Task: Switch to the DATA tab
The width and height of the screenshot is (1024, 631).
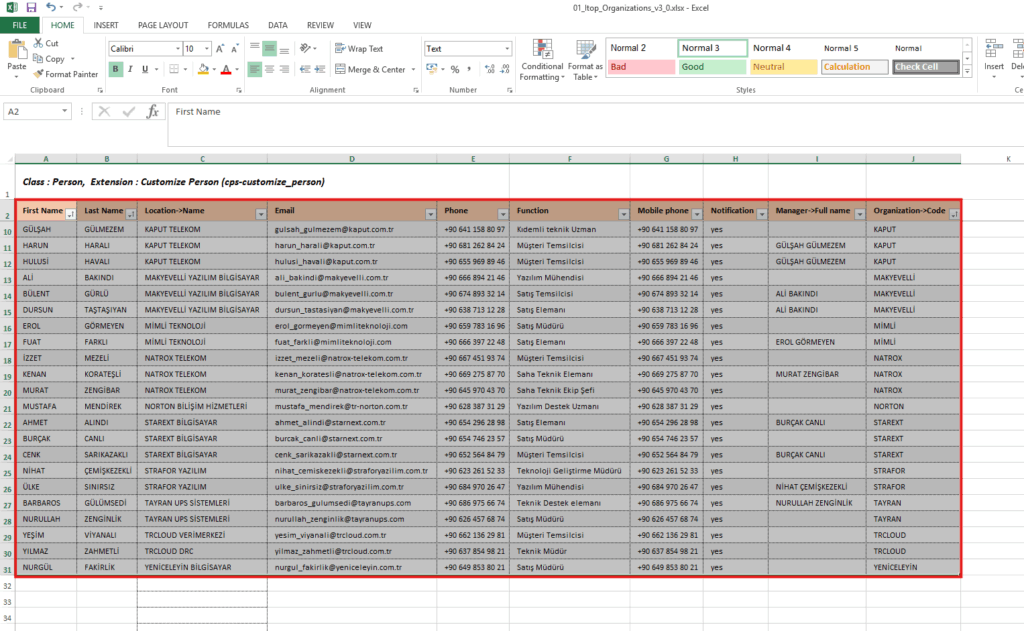Action: (x=278, y=25)
